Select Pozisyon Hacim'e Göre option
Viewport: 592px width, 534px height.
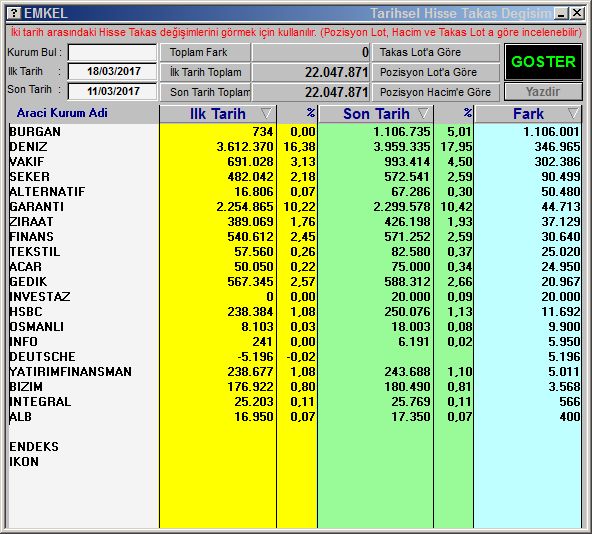[436, 92]
